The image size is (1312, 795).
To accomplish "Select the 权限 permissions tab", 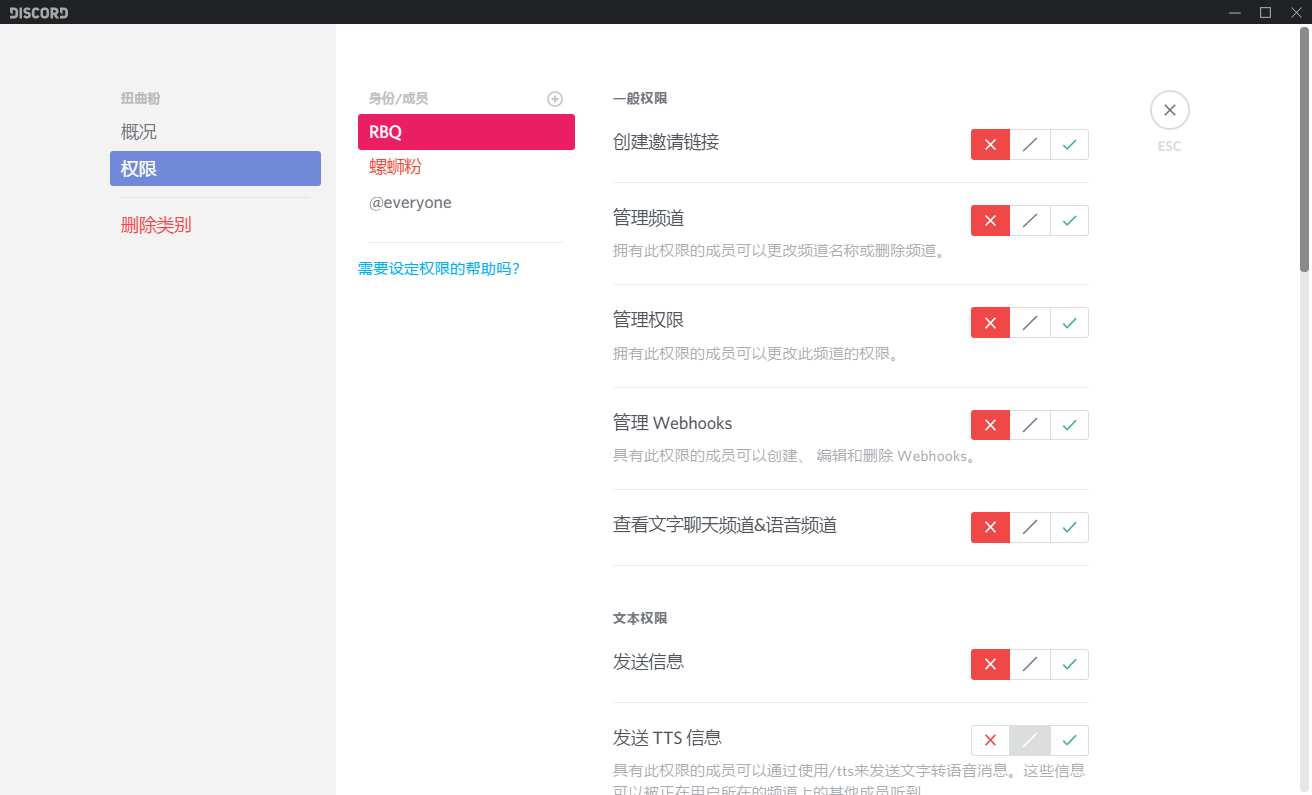I will coord(215,169).
